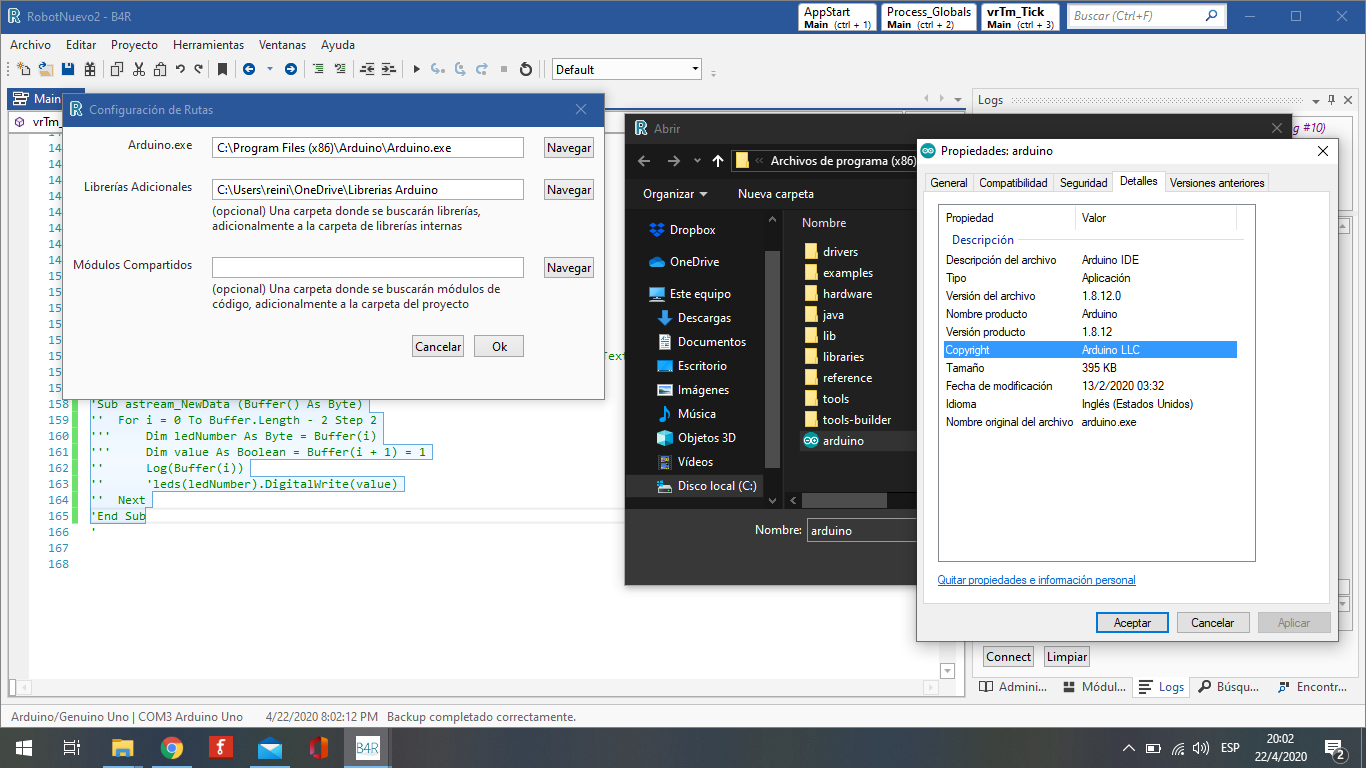Screen dimensions: 1366x768
Task: Click the Undo arrow icon
Action: (180, 69)
